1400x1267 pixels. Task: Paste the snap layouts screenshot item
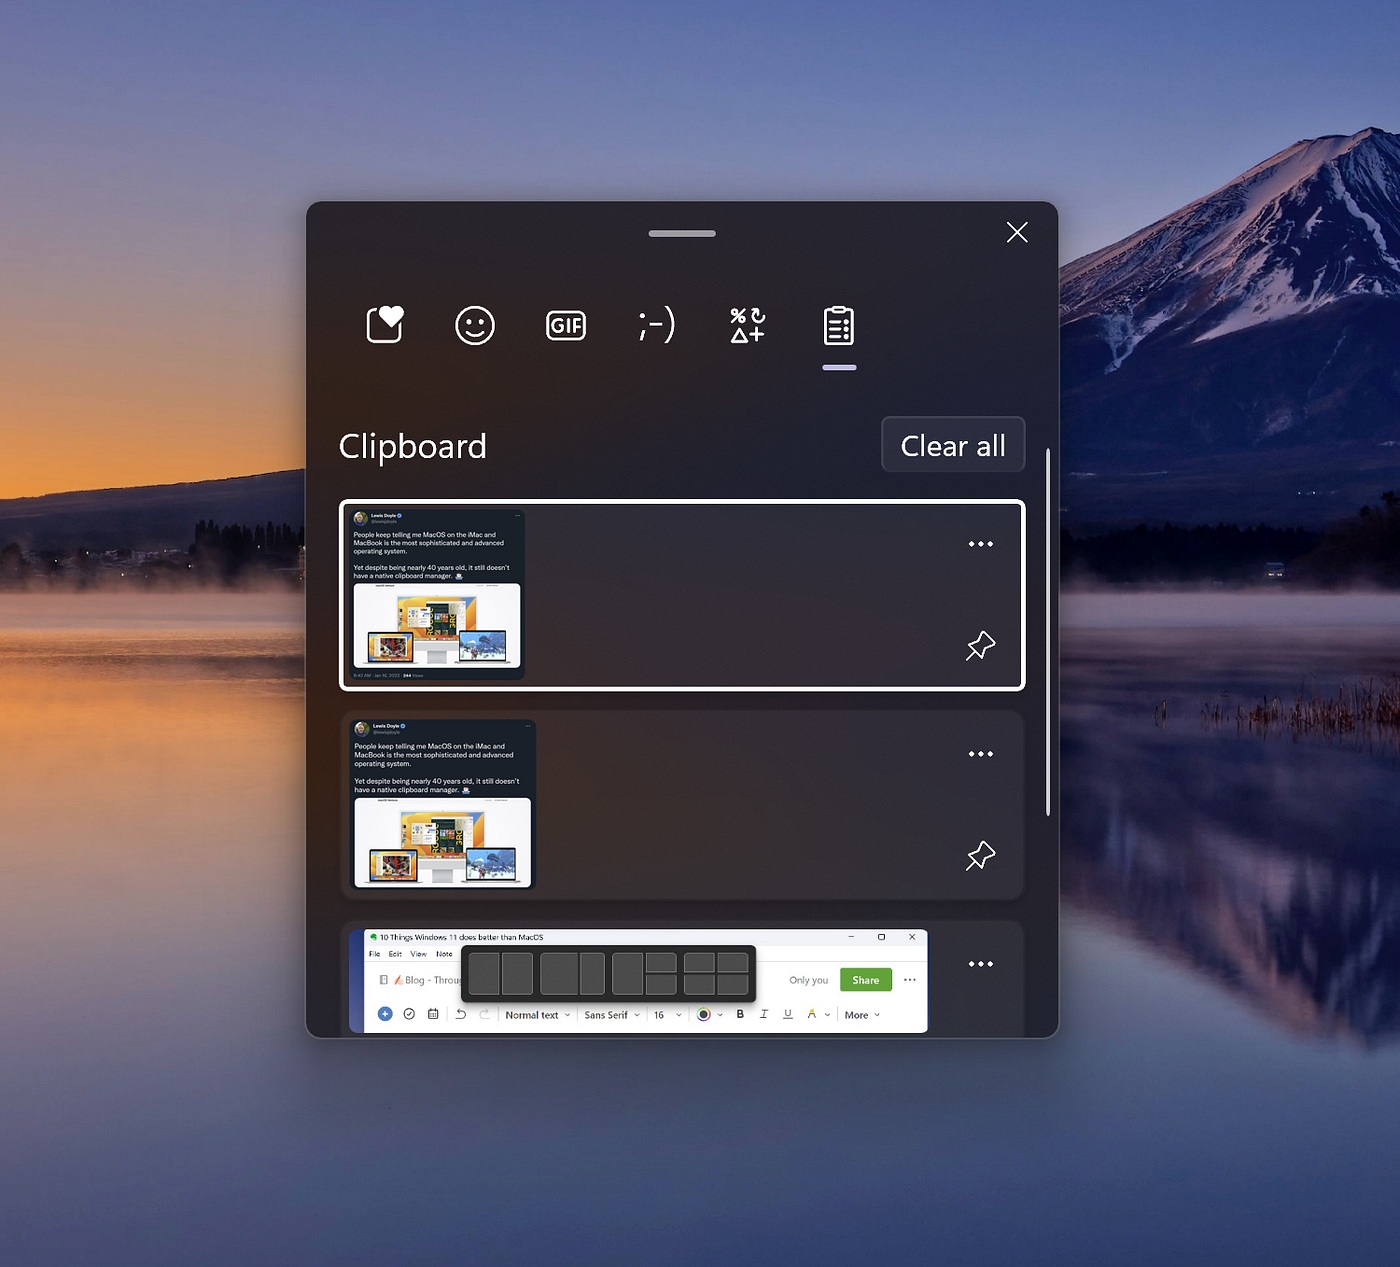pyautogui.click(x=639, y=980)
